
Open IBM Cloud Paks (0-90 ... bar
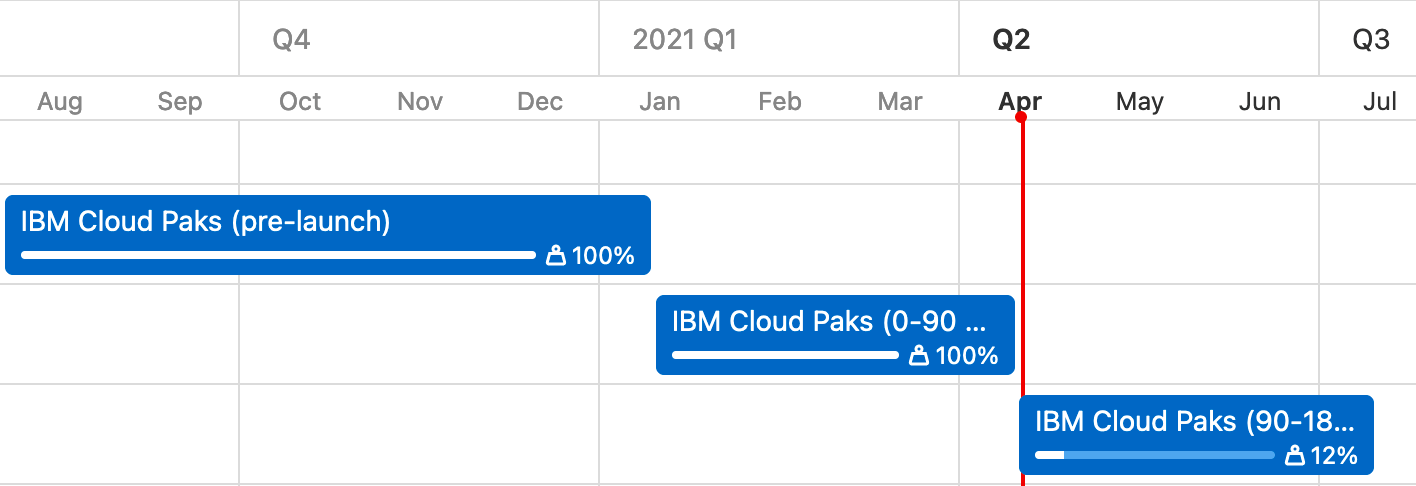click(835, 335)
